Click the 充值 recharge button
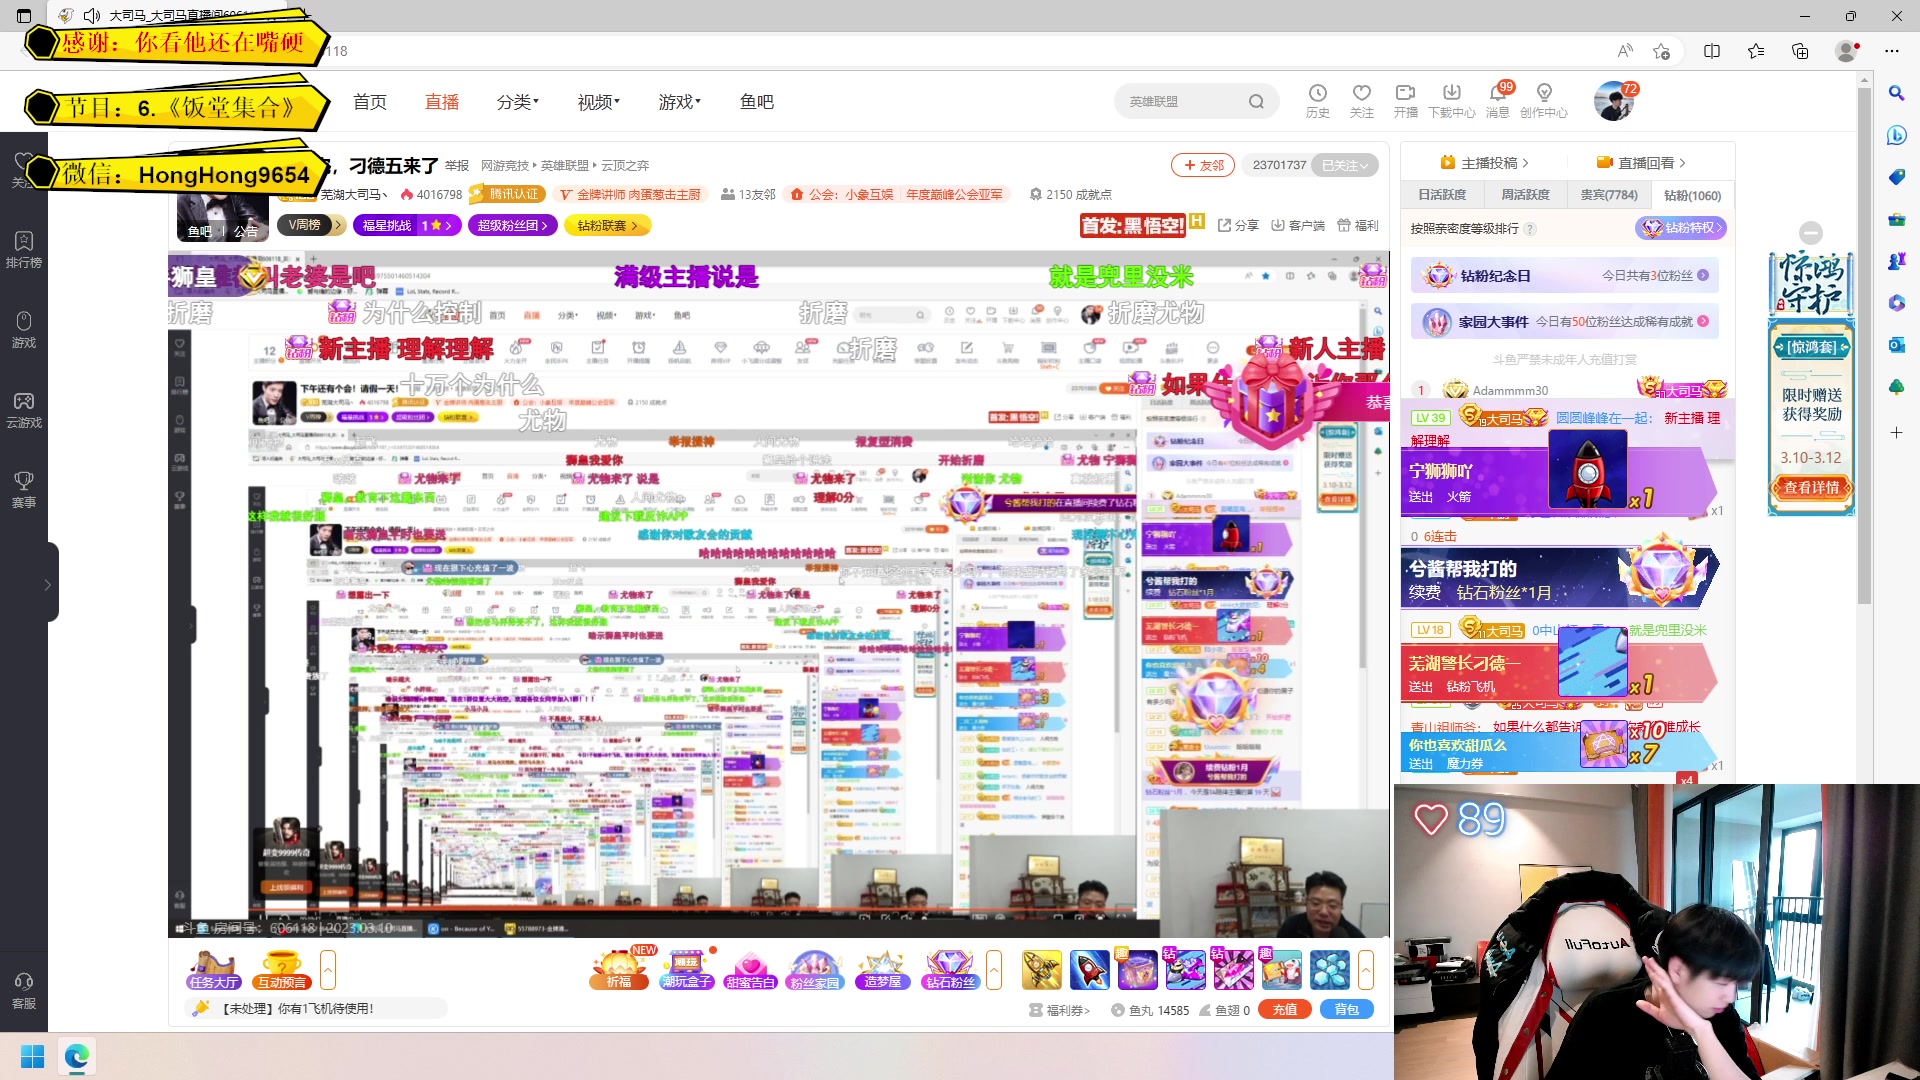The height and width of the screenshot is (1080, 1920). click(1285, 1010)
